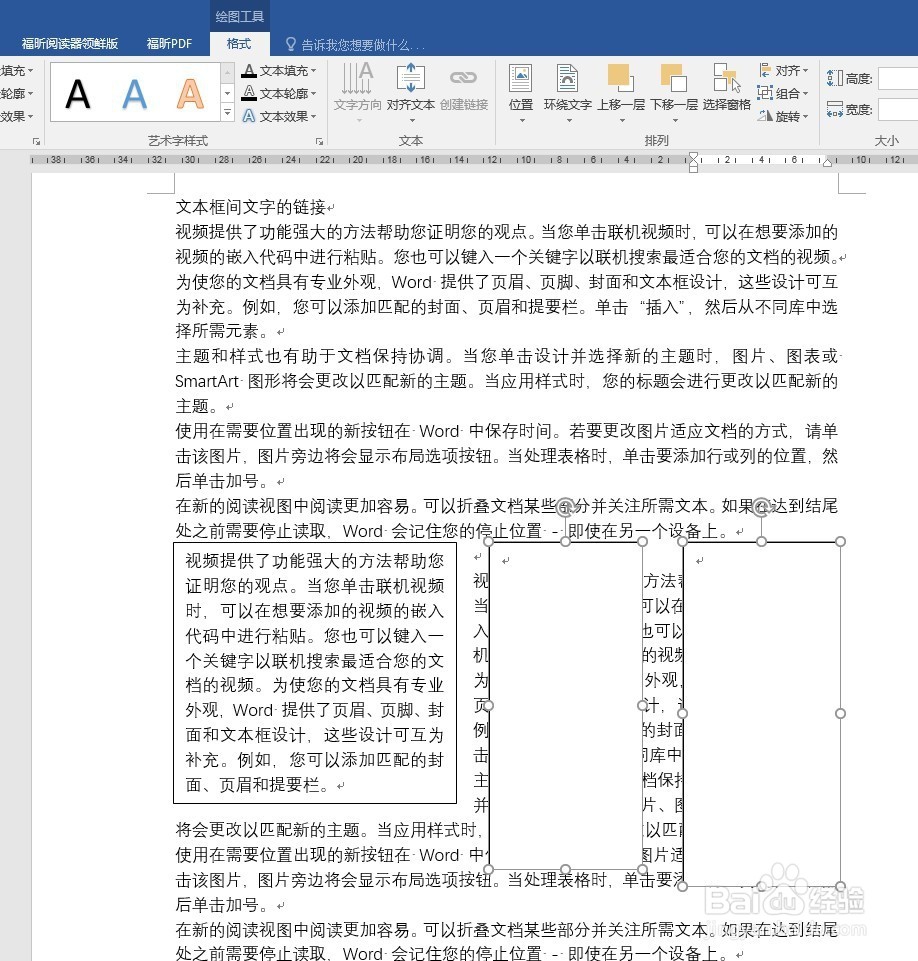Click the heading text 文本框间文字的链接
Screen dimensions: 918x961
250,207
